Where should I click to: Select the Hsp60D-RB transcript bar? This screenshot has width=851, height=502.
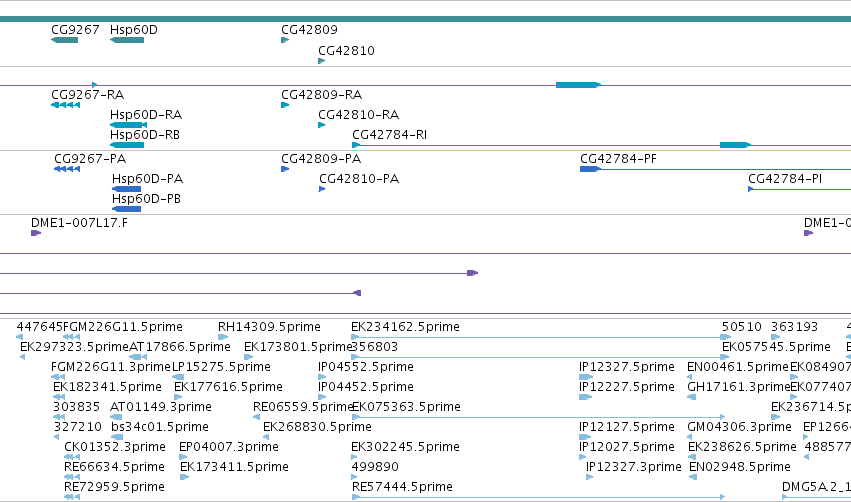click(x=127, y=145)
